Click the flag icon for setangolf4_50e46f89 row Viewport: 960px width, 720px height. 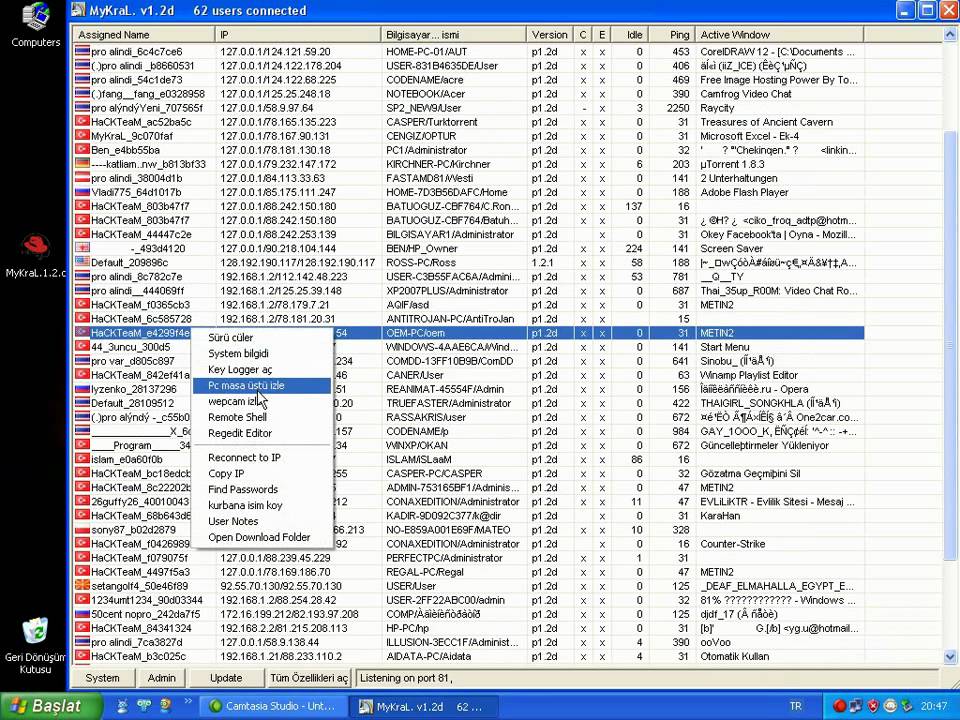coord(82,586)
